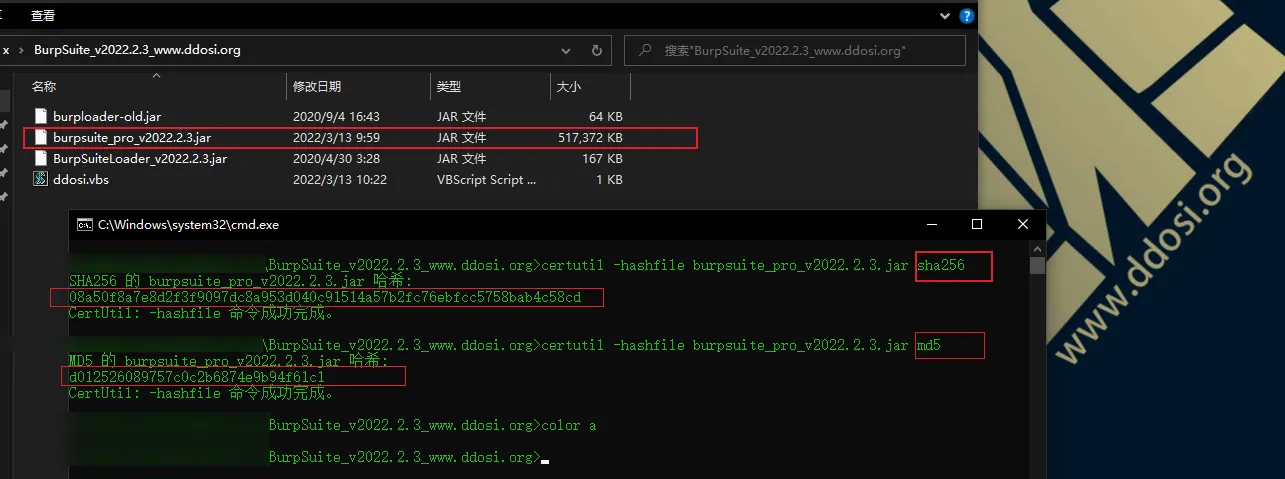1285x479 pixels.
Task: Click the MD5 hash value line in cmd
Action: point(196,377)
